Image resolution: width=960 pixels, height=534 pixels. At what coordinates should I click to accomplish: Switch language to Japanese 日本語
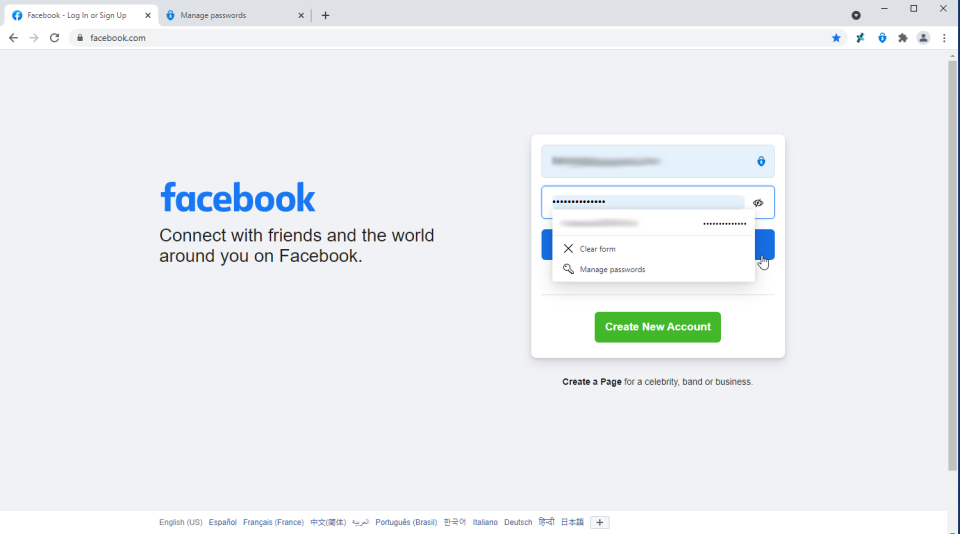click(572, 522)
